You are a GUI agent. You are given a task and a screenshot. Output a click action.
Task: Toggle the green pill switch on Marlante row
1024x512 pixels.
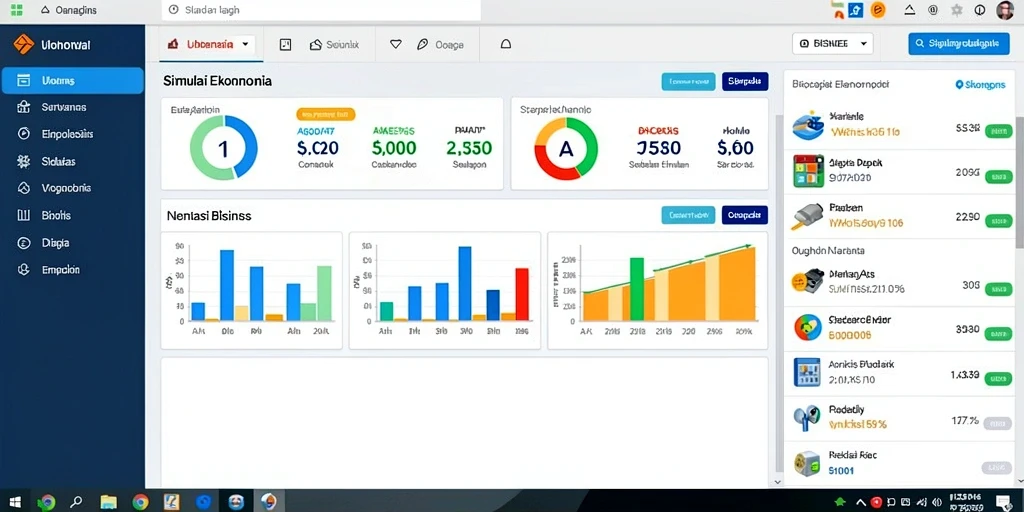click(997, 131)
